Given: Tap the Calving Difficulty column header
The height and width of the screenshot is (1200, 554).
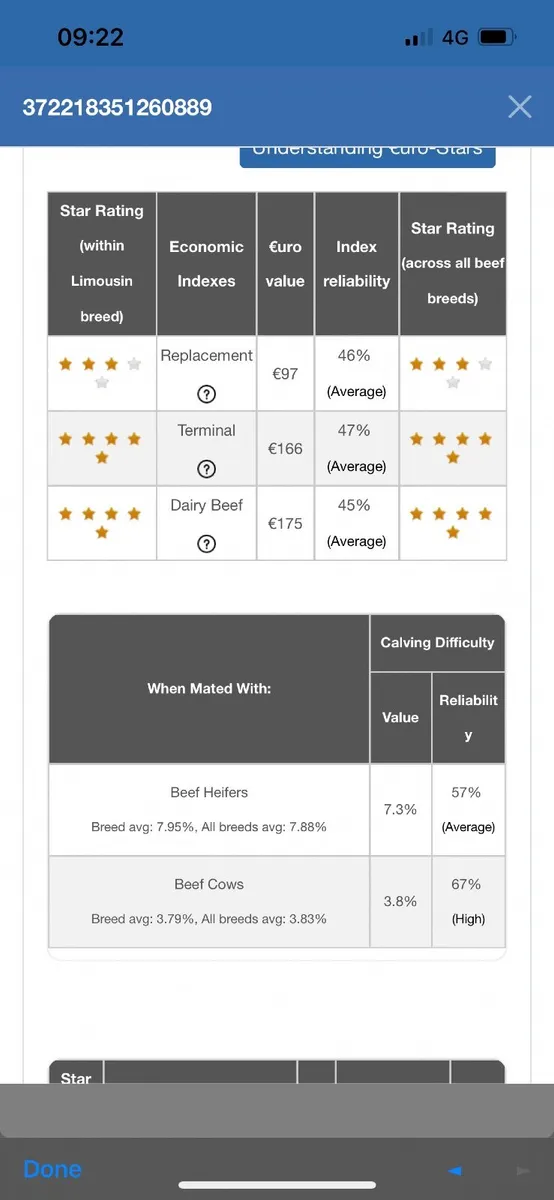Looking at the screenshot, I should (437, 643).
